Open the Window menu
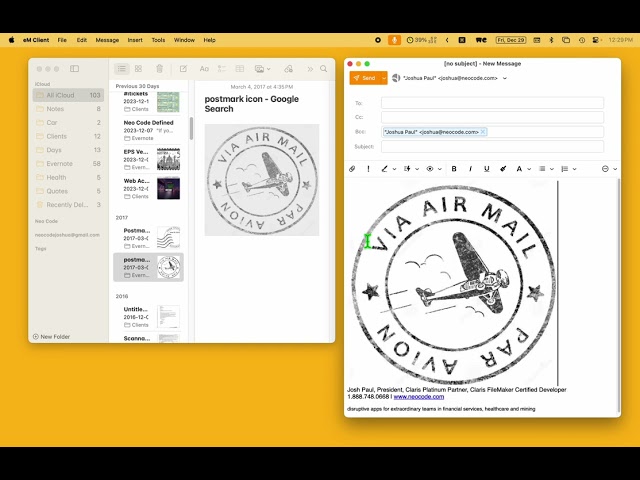 pyautogui.click(x=184, y=40)
